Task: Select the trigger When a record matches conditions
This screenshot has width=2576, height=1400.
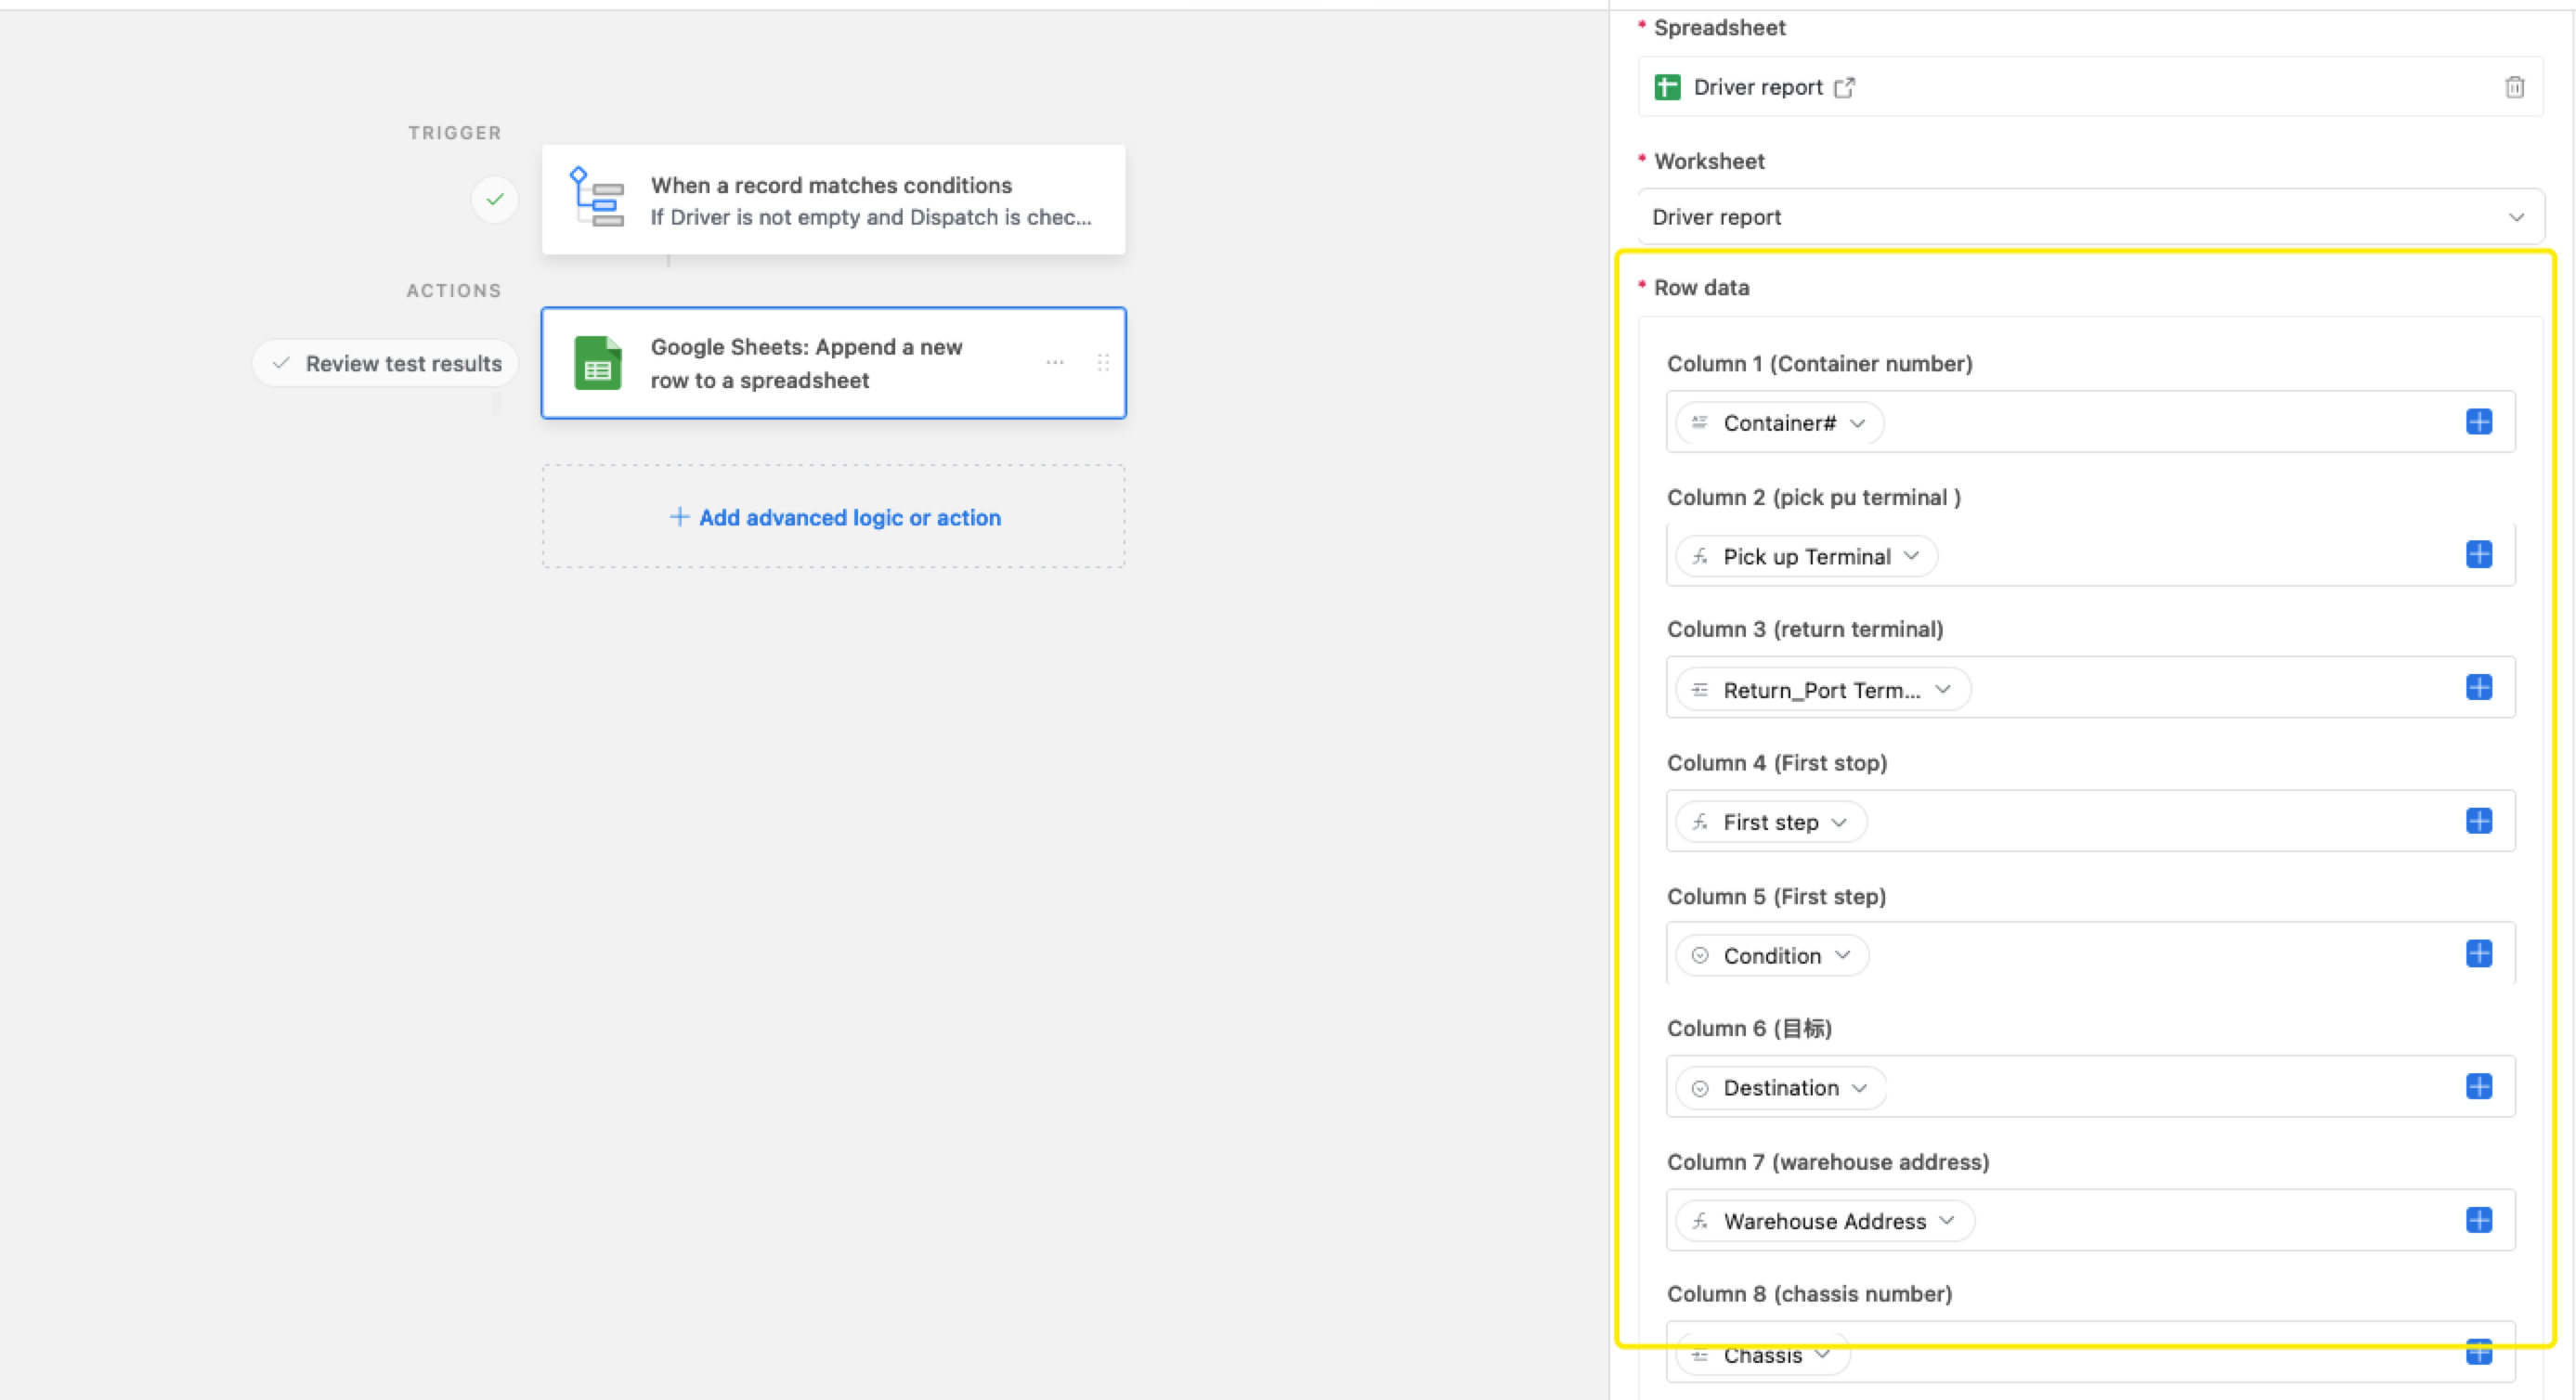Action: 833,200
